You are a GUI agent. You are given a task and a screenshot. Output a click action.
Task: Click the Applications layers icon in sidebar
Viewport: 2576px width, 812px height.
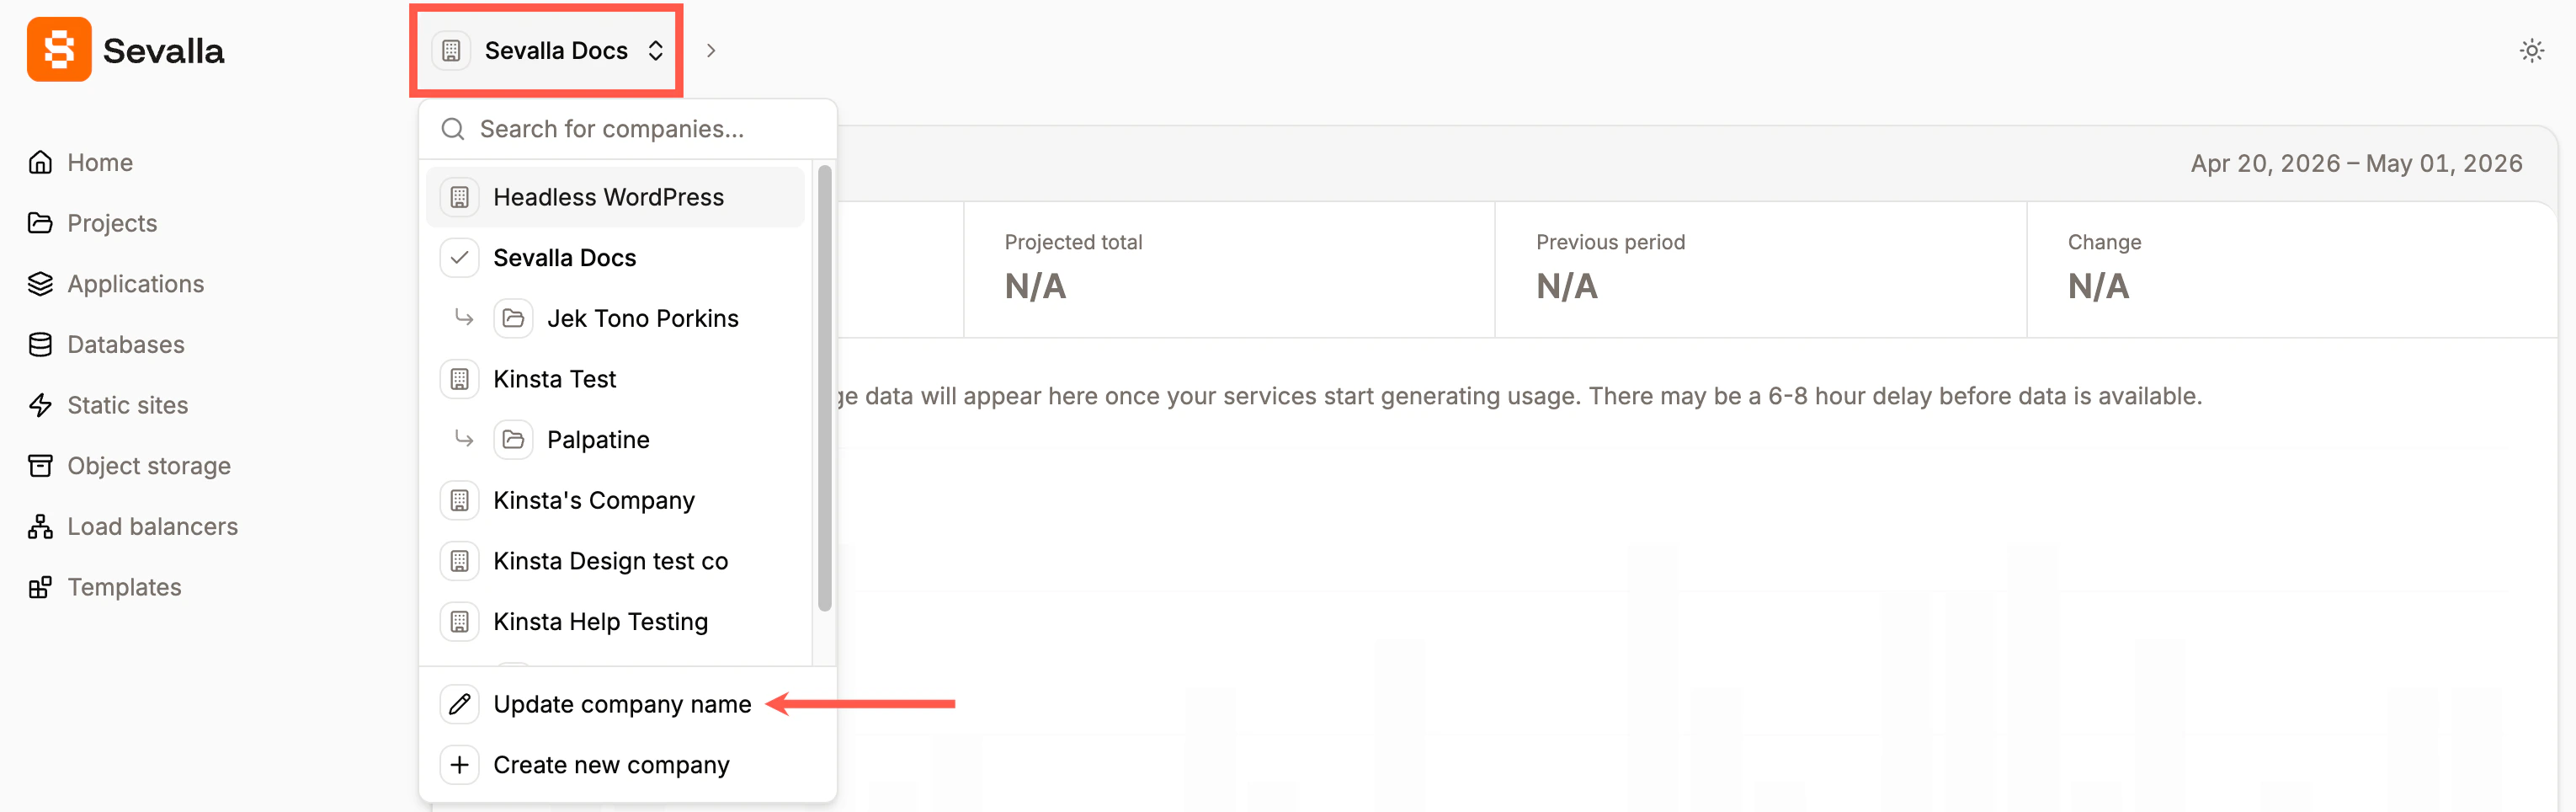[40, 284]
